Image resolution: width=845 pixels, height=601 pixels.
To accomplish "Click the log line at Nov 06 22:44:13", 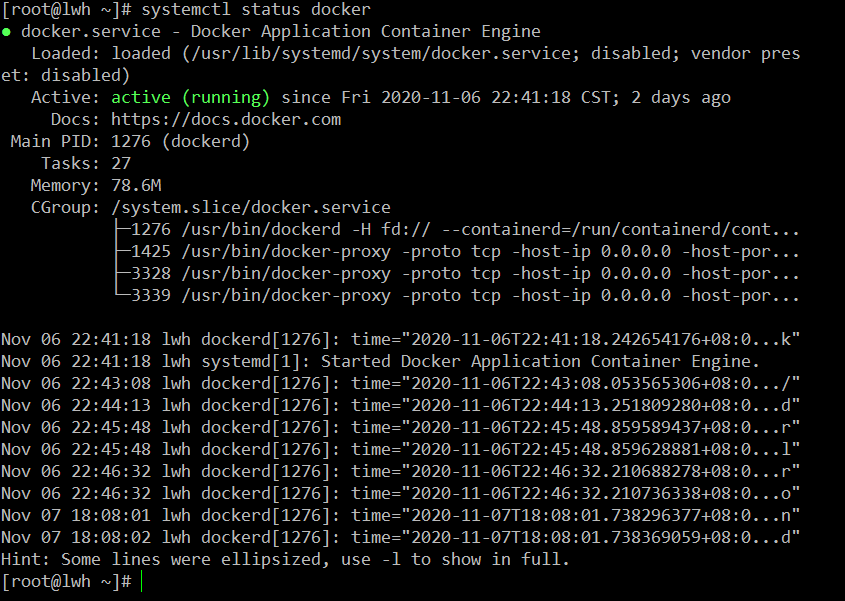I will [400, 405].
